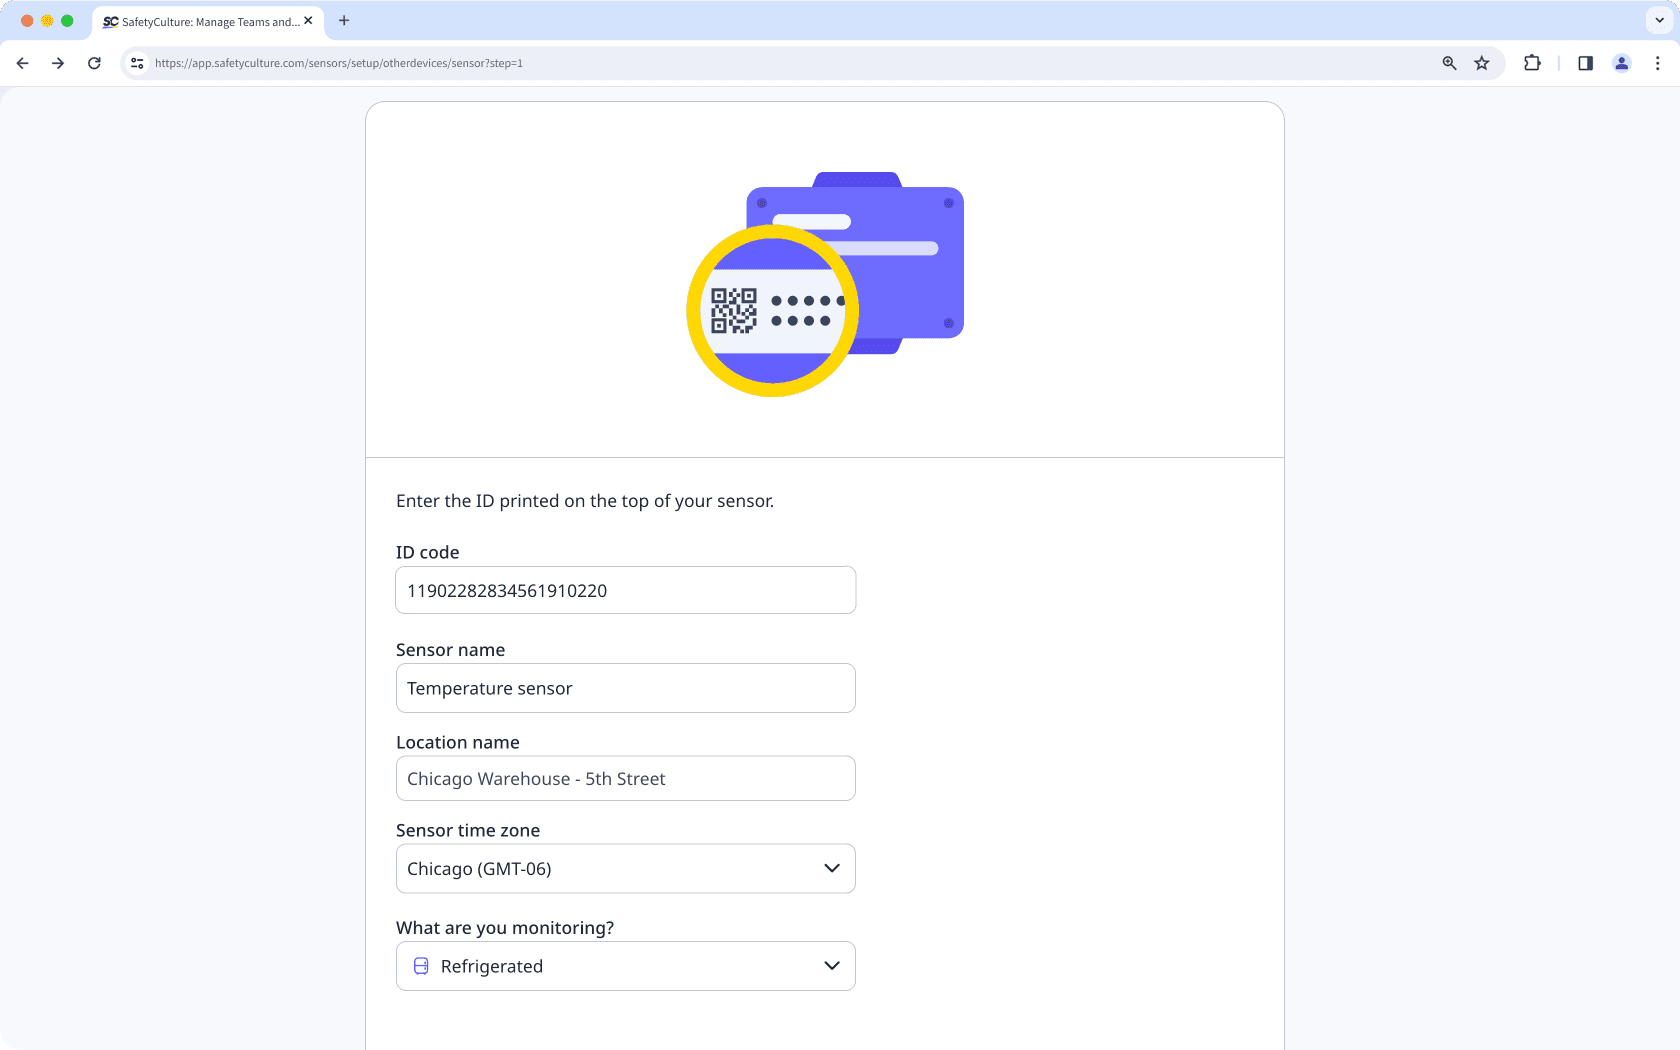Navigate back using the back arrow

click(22, 62)
